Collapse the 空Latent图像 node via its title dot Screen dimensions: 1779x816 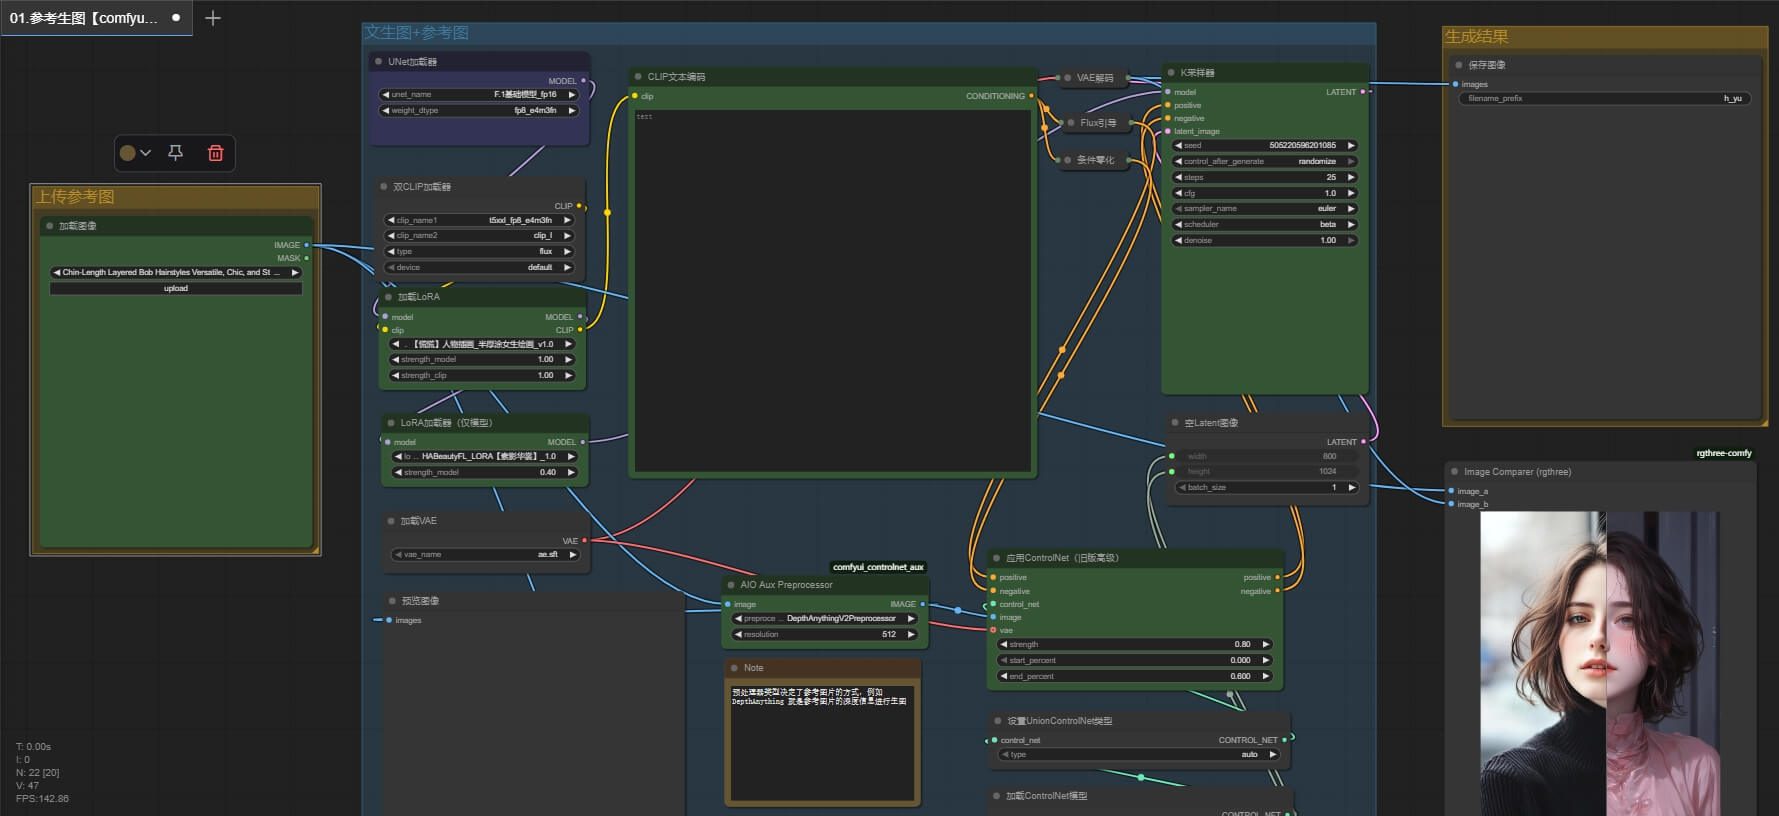pyautogui.click(x=1176, y=423)
